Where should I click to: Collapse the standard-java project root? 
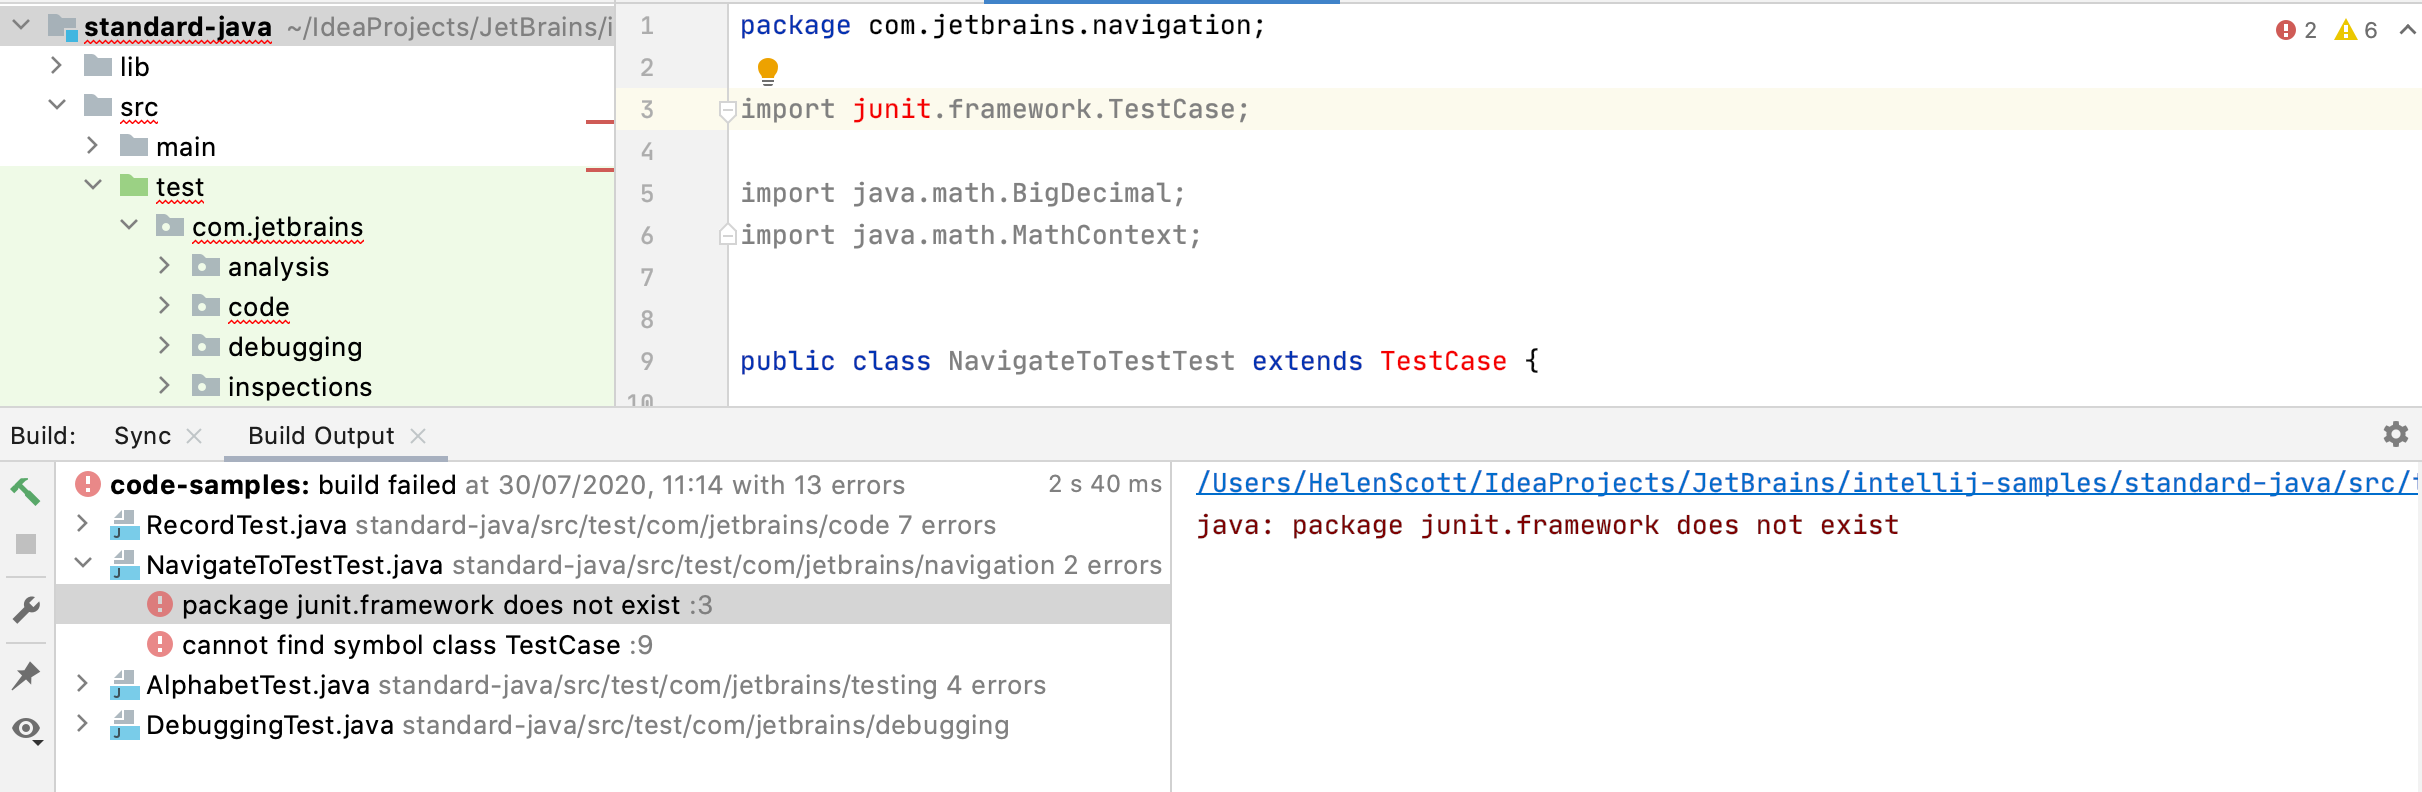(21, 24)
